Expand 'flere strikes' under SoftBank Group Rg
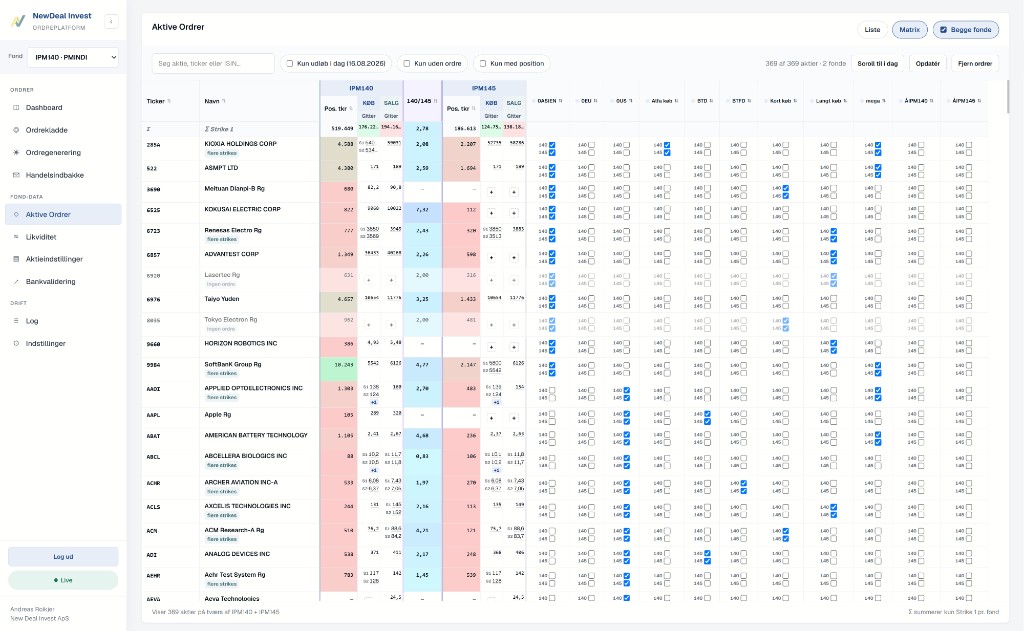This screenshot has width=1024, height=631. pyautogui.click(x=222, y=374)
